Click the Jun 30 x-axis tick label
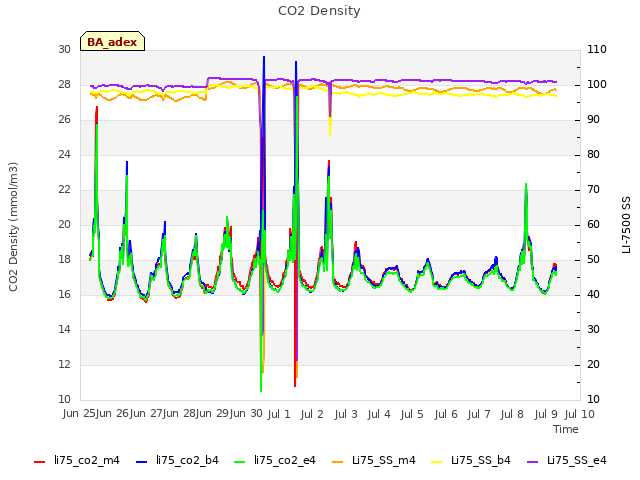Image resolution: width=640 pixels, height=480 pixels. tap(249, 413)
